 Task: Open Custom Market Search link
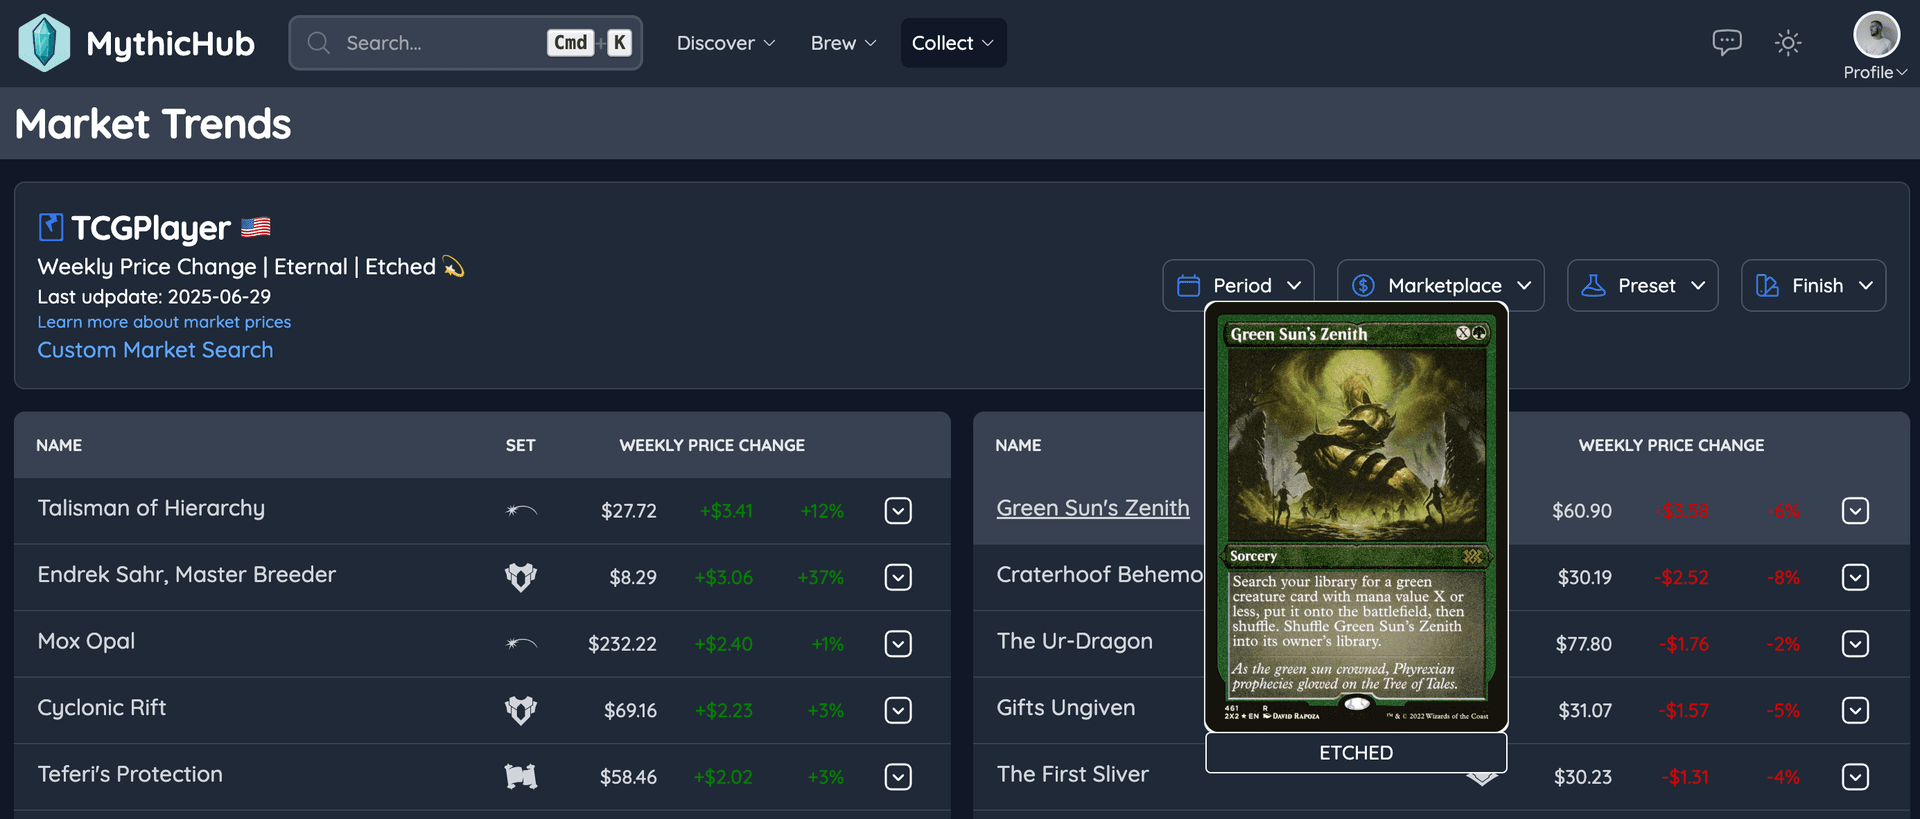point(155,350)
